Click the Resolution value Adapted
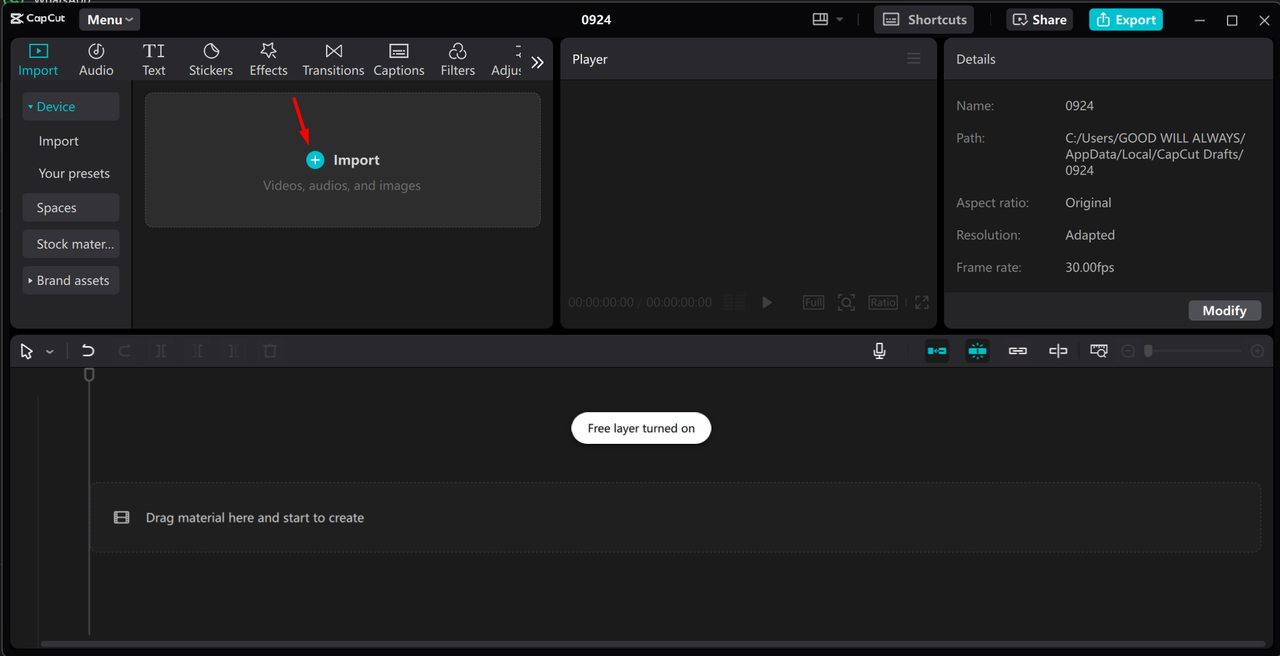Viewport: 1280px width, 656px height. click(1090, 235)
